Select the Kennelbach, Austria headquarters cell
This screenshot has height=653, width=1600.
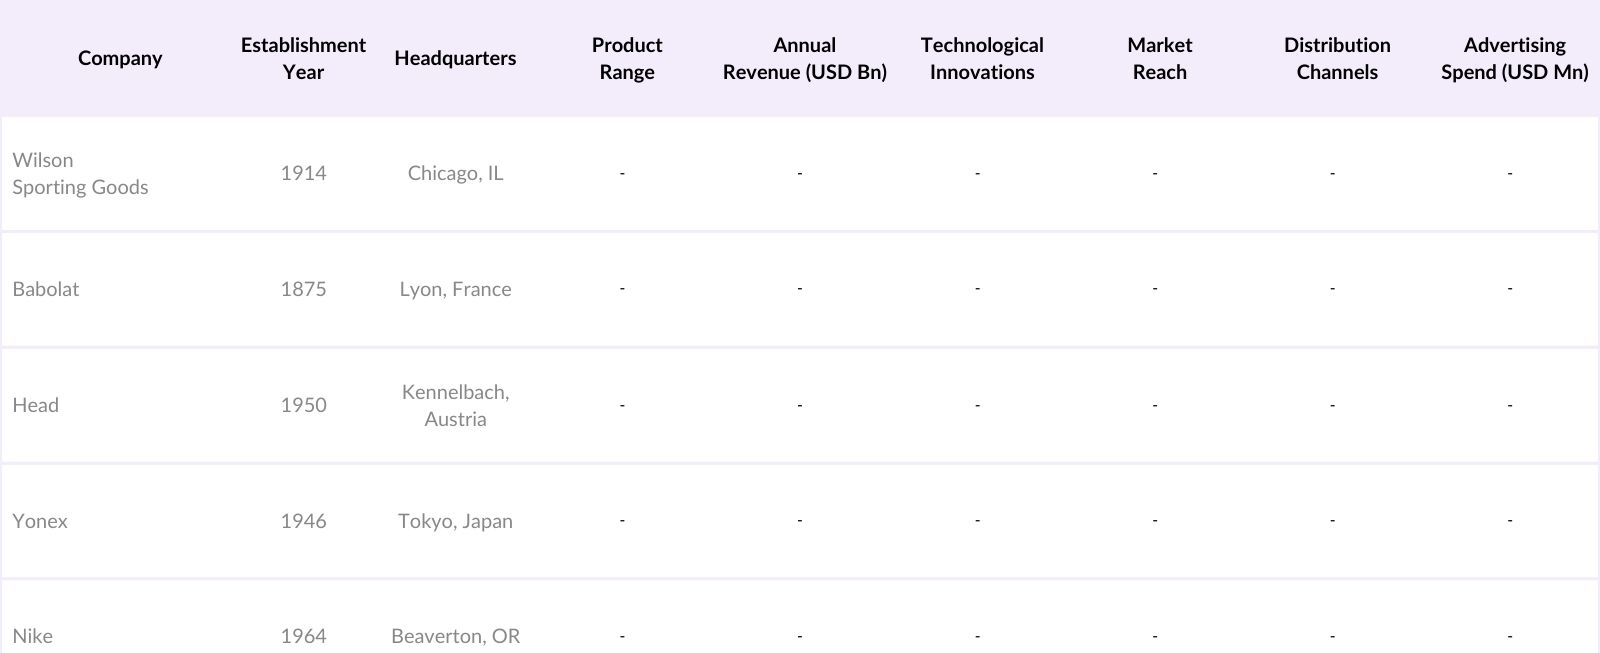tap(455, 405)
